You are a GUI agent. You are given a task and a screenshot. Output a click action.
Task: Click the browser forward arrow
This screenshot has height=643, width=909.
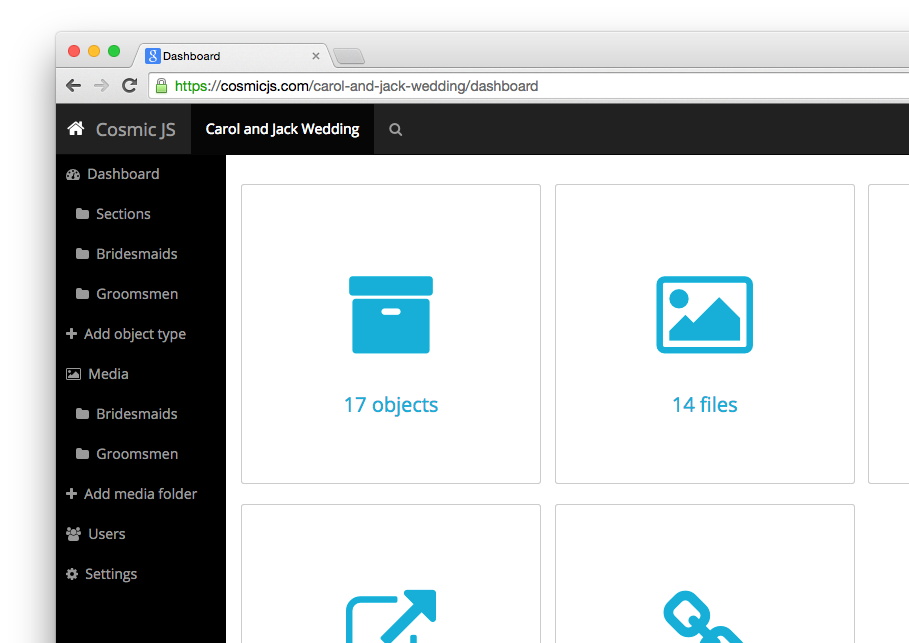101,86
